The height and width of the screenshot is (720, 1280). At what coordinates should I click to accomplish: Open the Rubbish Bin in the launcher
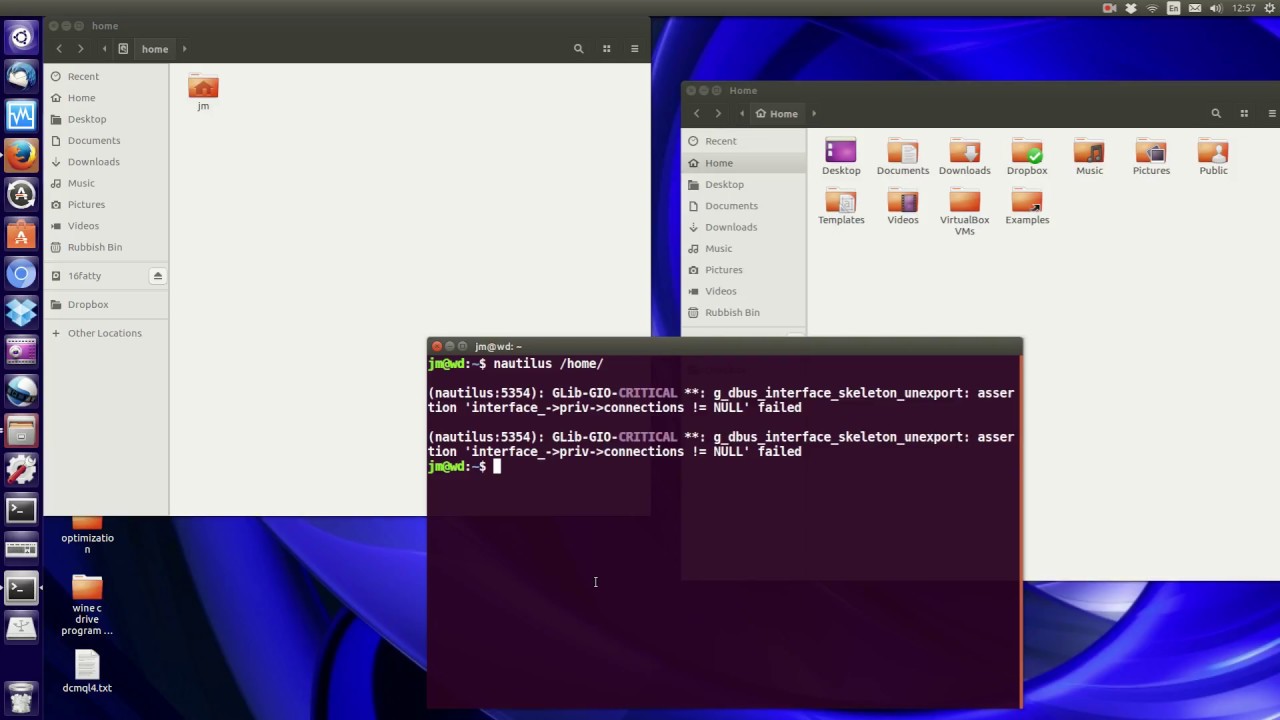coord(21,697)
